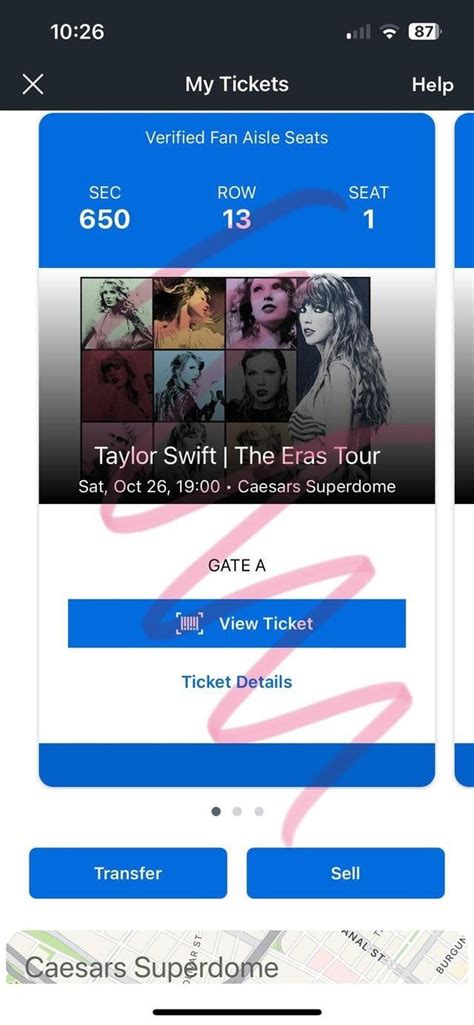
Task: Tap the cellular signal bars icon
Action: point(358,31)
